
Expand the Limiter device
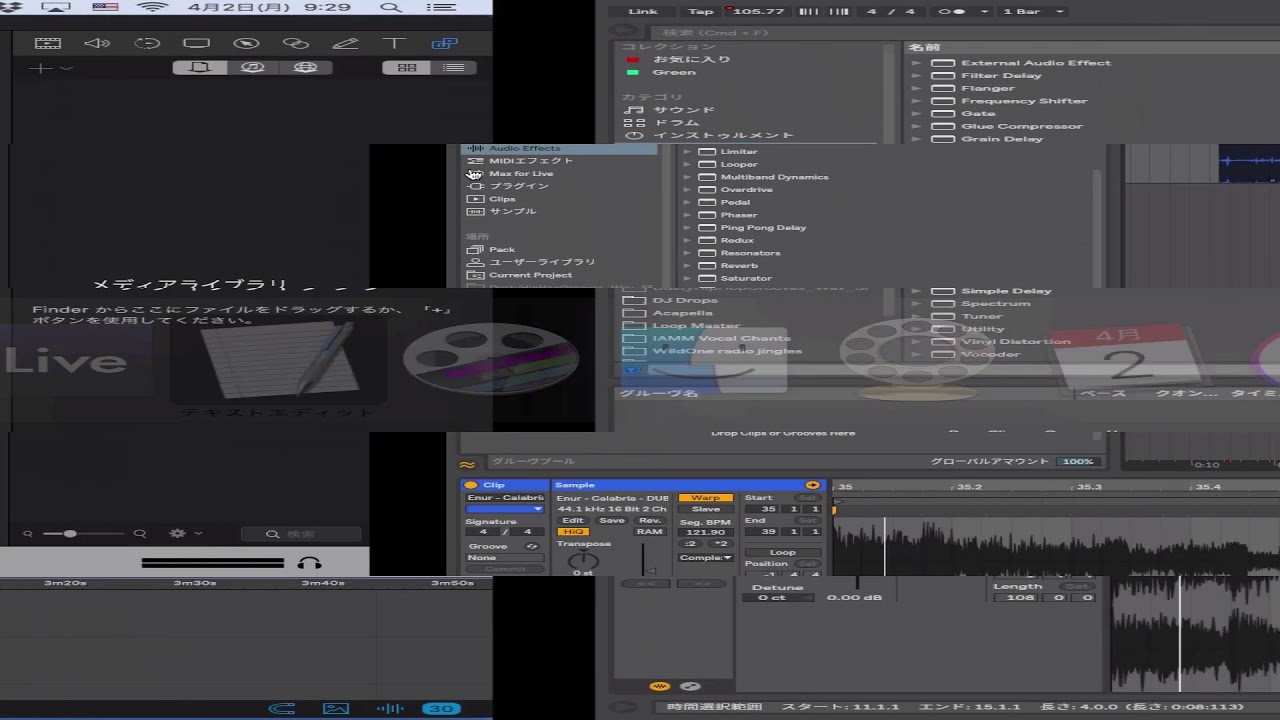click(x=686, y=152)
